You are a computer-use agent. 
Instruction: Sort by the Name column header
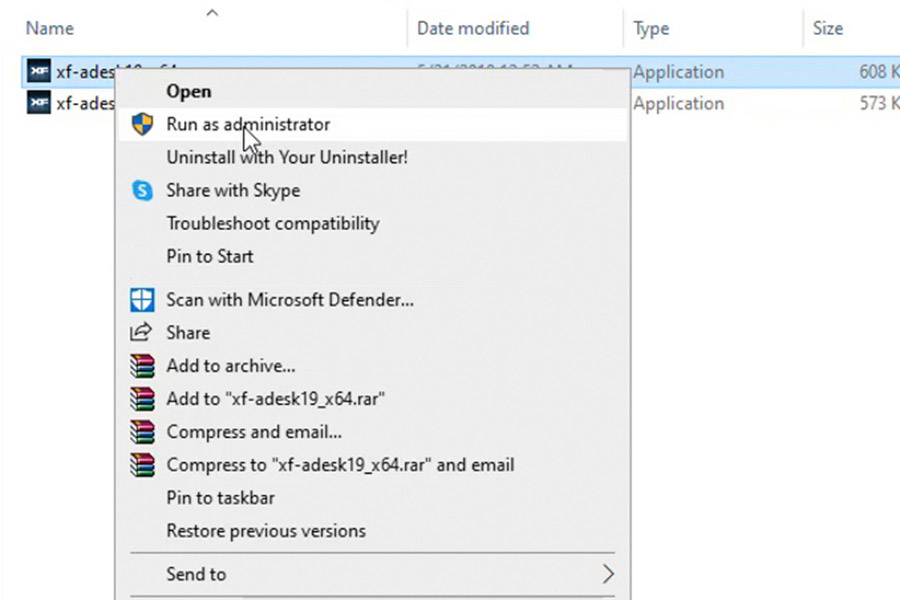(x=49, y=28)
